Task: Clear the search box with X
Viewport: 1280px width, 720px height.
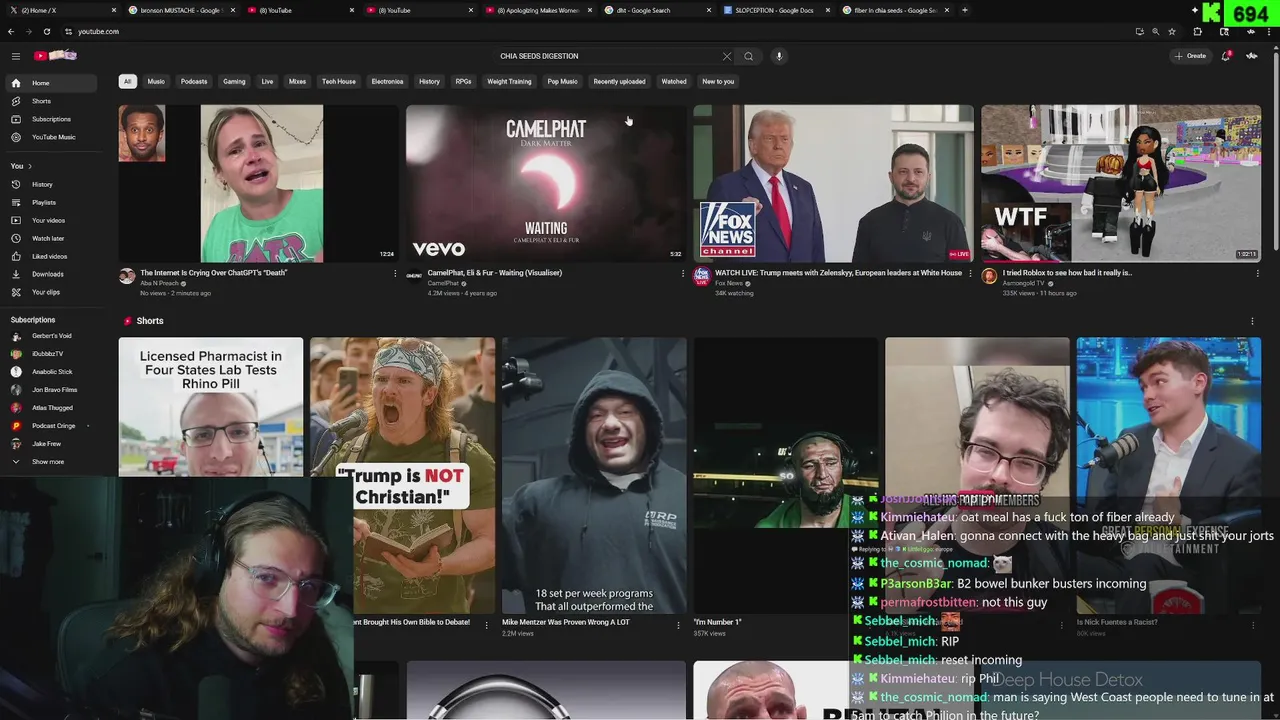Action: tap(727, 56)
